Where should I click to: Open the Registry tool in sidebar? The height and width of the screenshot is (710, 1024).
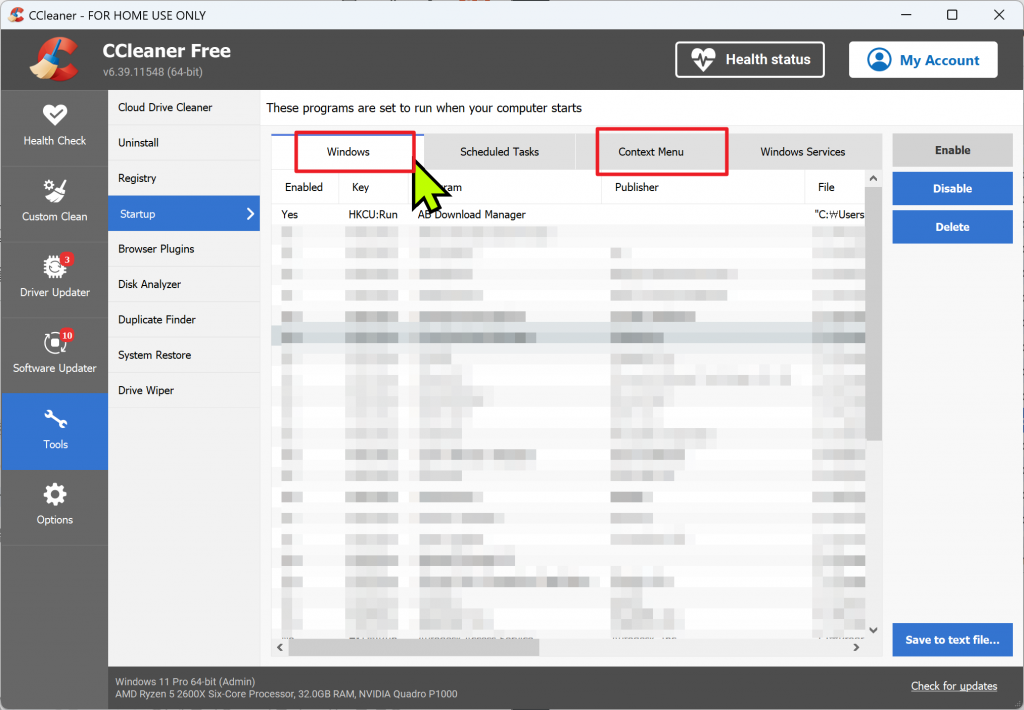(x=138, y=178)
